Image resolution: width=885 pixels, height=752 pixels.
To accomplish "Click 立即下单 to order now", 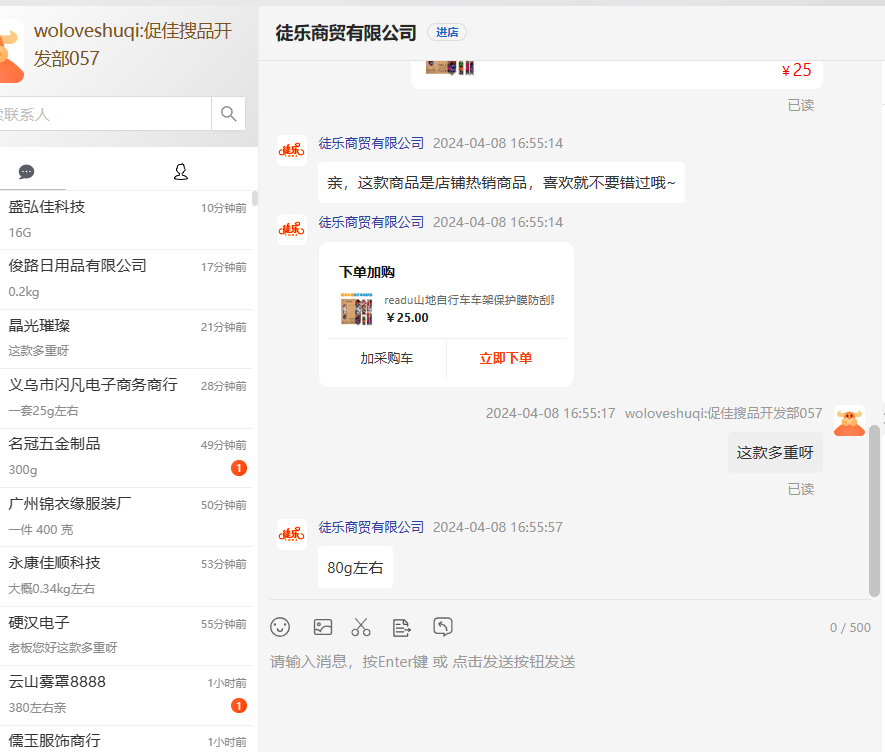I will [505, 358].
